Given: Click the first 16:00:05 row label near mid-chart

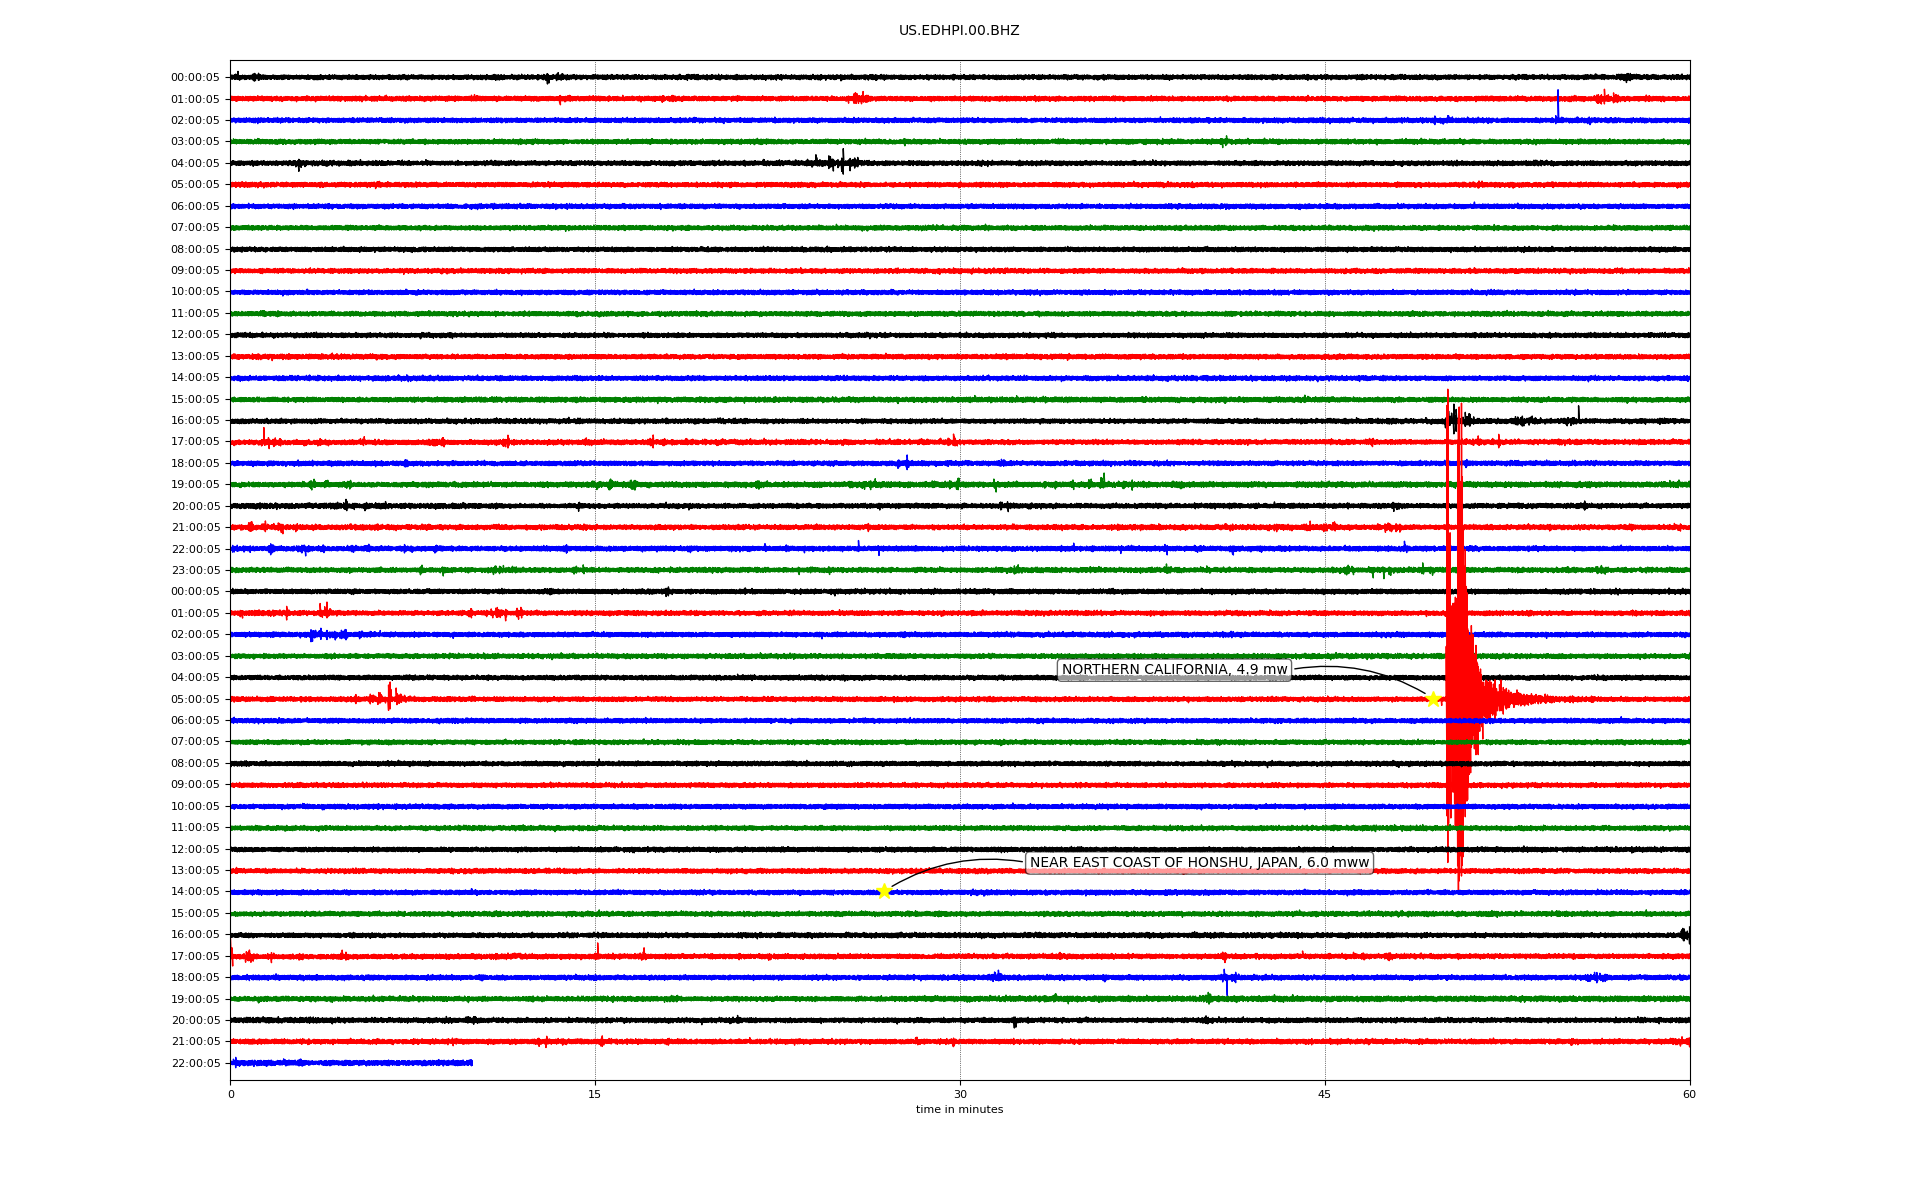Looking at the screenshot, I should 195,421.
